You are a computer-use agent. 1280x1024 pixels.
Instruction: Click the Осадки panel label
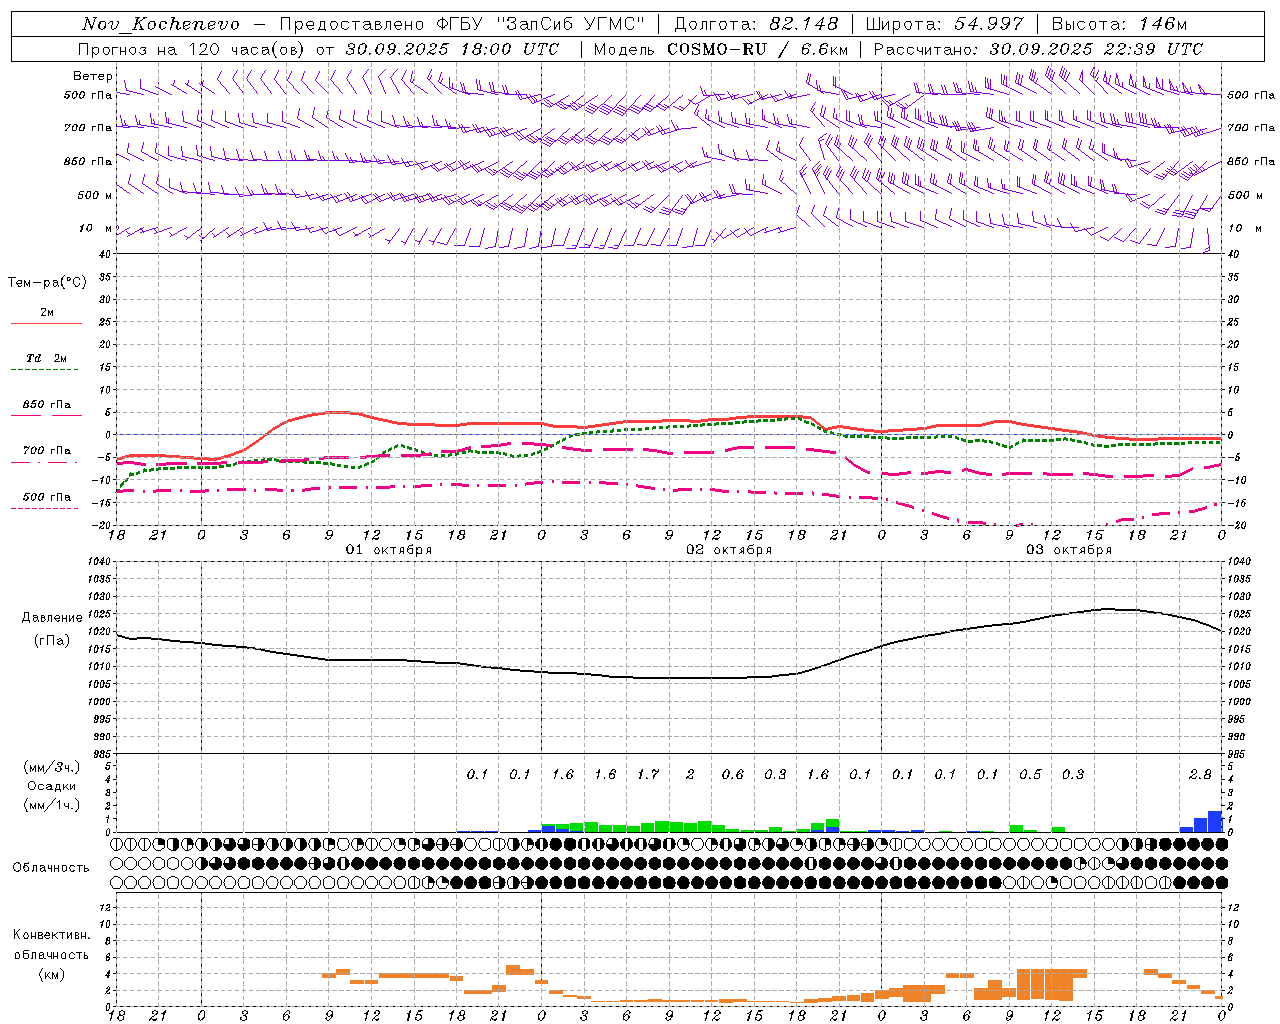click(x=52, y=786)
